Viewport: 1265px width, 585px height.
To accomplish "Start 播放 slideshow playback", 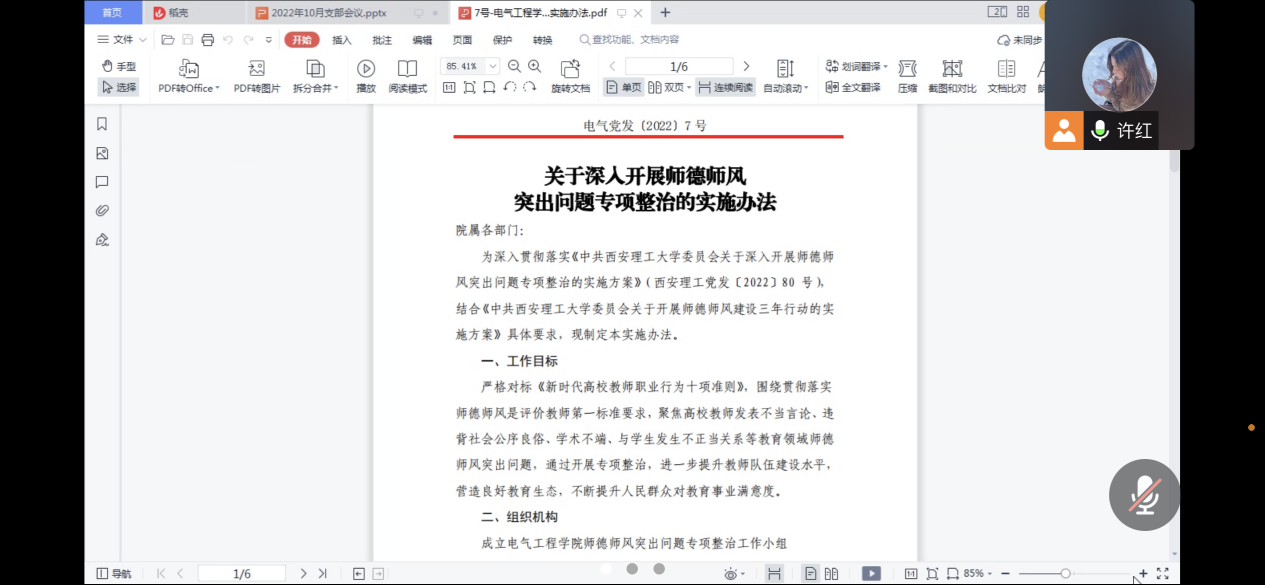I will pyautogui.click(x=366, y=77).
